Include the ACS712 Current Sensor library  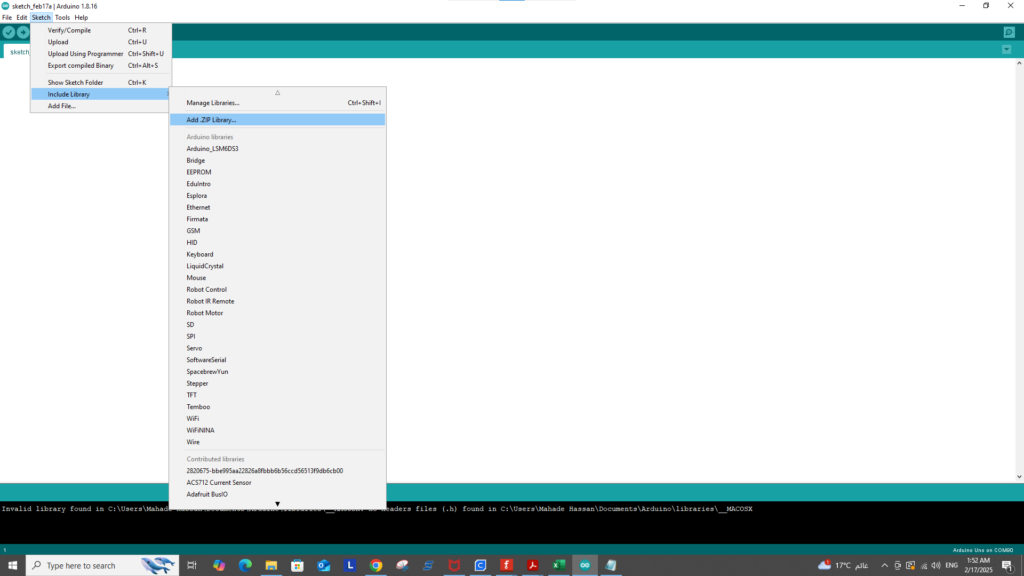[278, 483]
